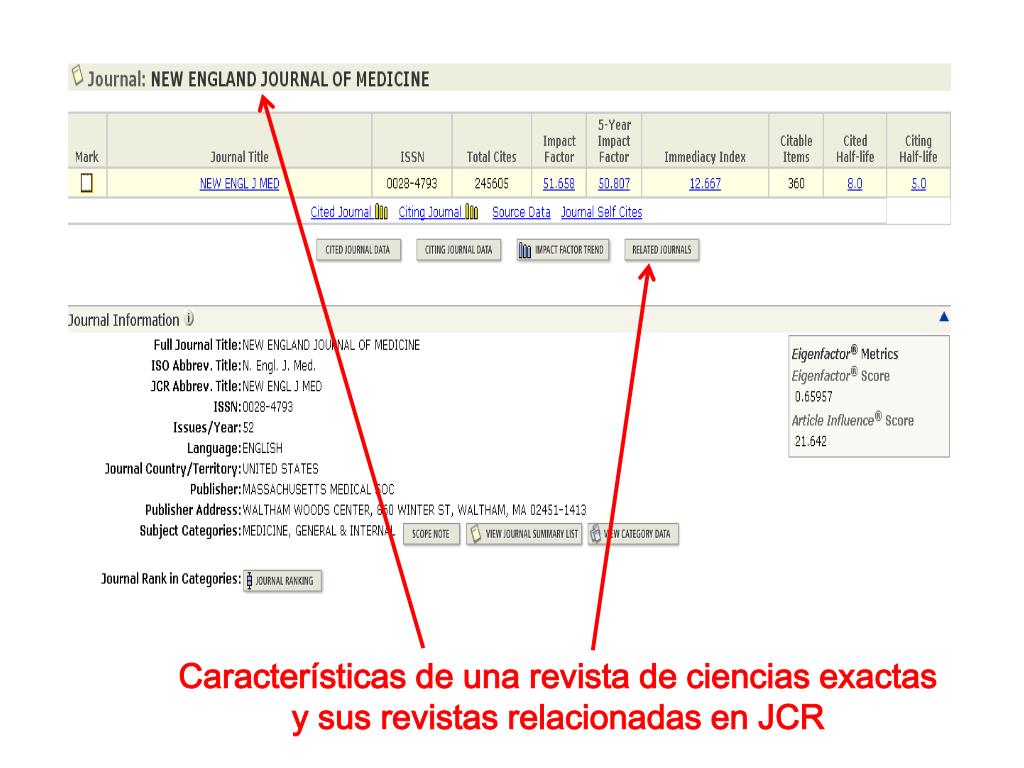Screen dimensions: 1024x768
Task: Collapse Journal Information with blue triangle
Action: (944, 317)
